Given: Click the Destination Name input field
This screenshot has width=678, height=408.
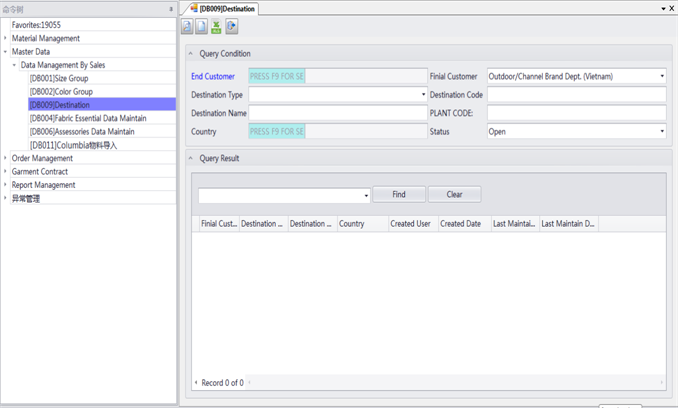Looking at the screenshot, I should 337,113.
